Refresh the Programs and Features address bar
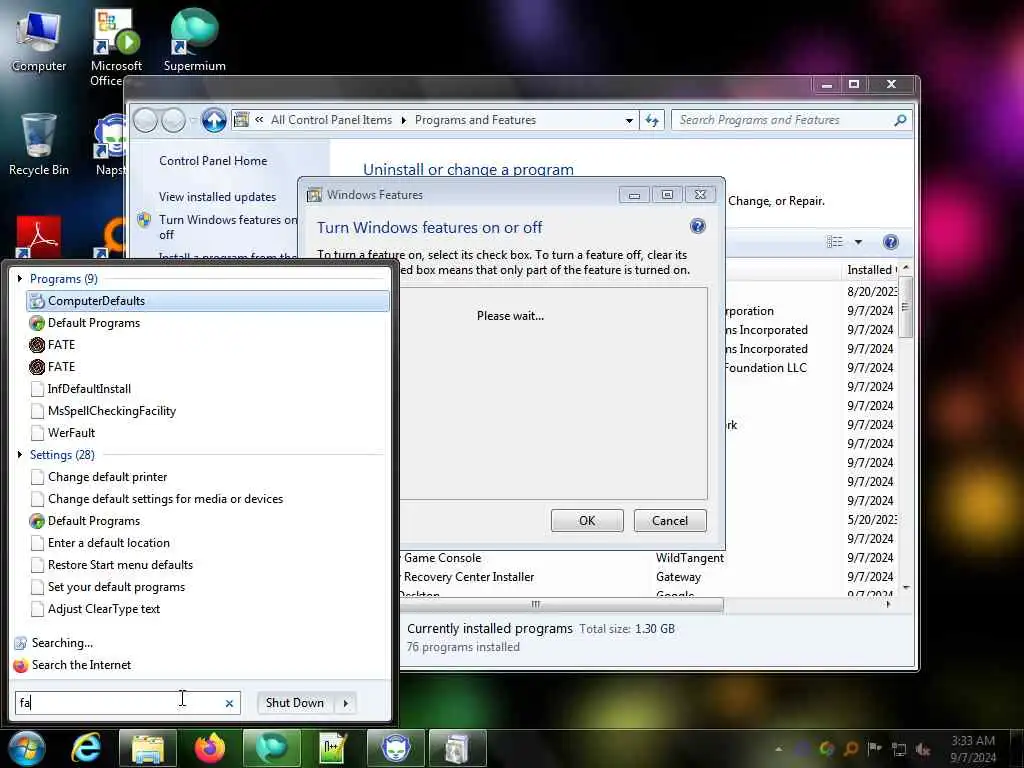The height and width of the screenshot is (768, 1024). coord(652,120)
